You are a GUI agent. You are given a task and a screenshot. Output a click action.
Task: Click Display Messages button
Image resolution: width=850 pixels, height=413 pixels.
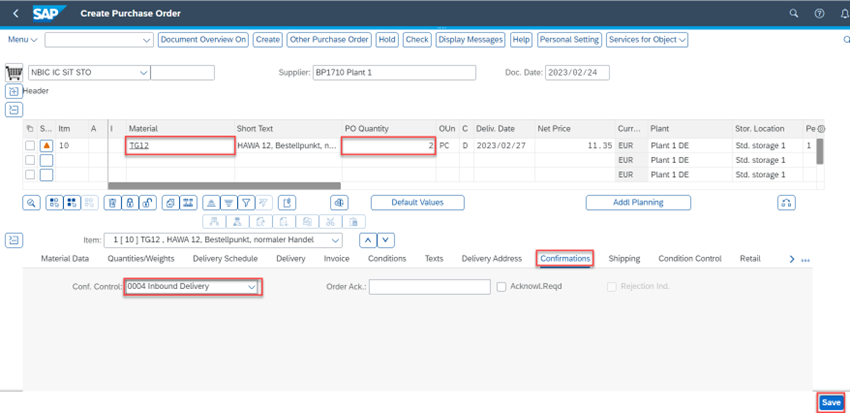(x=471, y=40)
